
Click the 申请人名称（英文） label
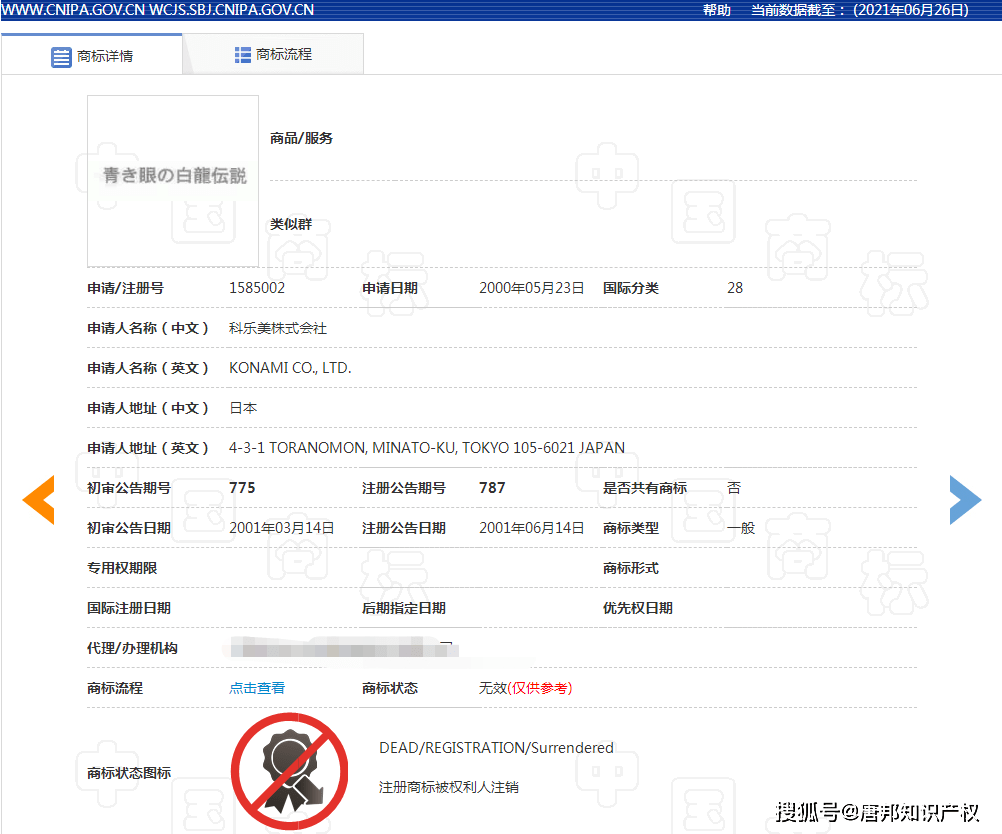[x=148, y=368]
